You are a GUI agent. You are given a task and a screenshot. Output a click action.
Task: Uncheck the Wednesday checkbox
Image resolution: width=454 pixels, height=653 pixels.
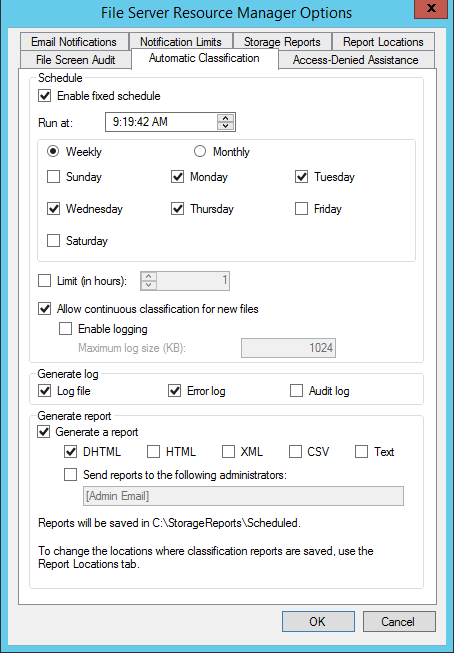(53, 208)
